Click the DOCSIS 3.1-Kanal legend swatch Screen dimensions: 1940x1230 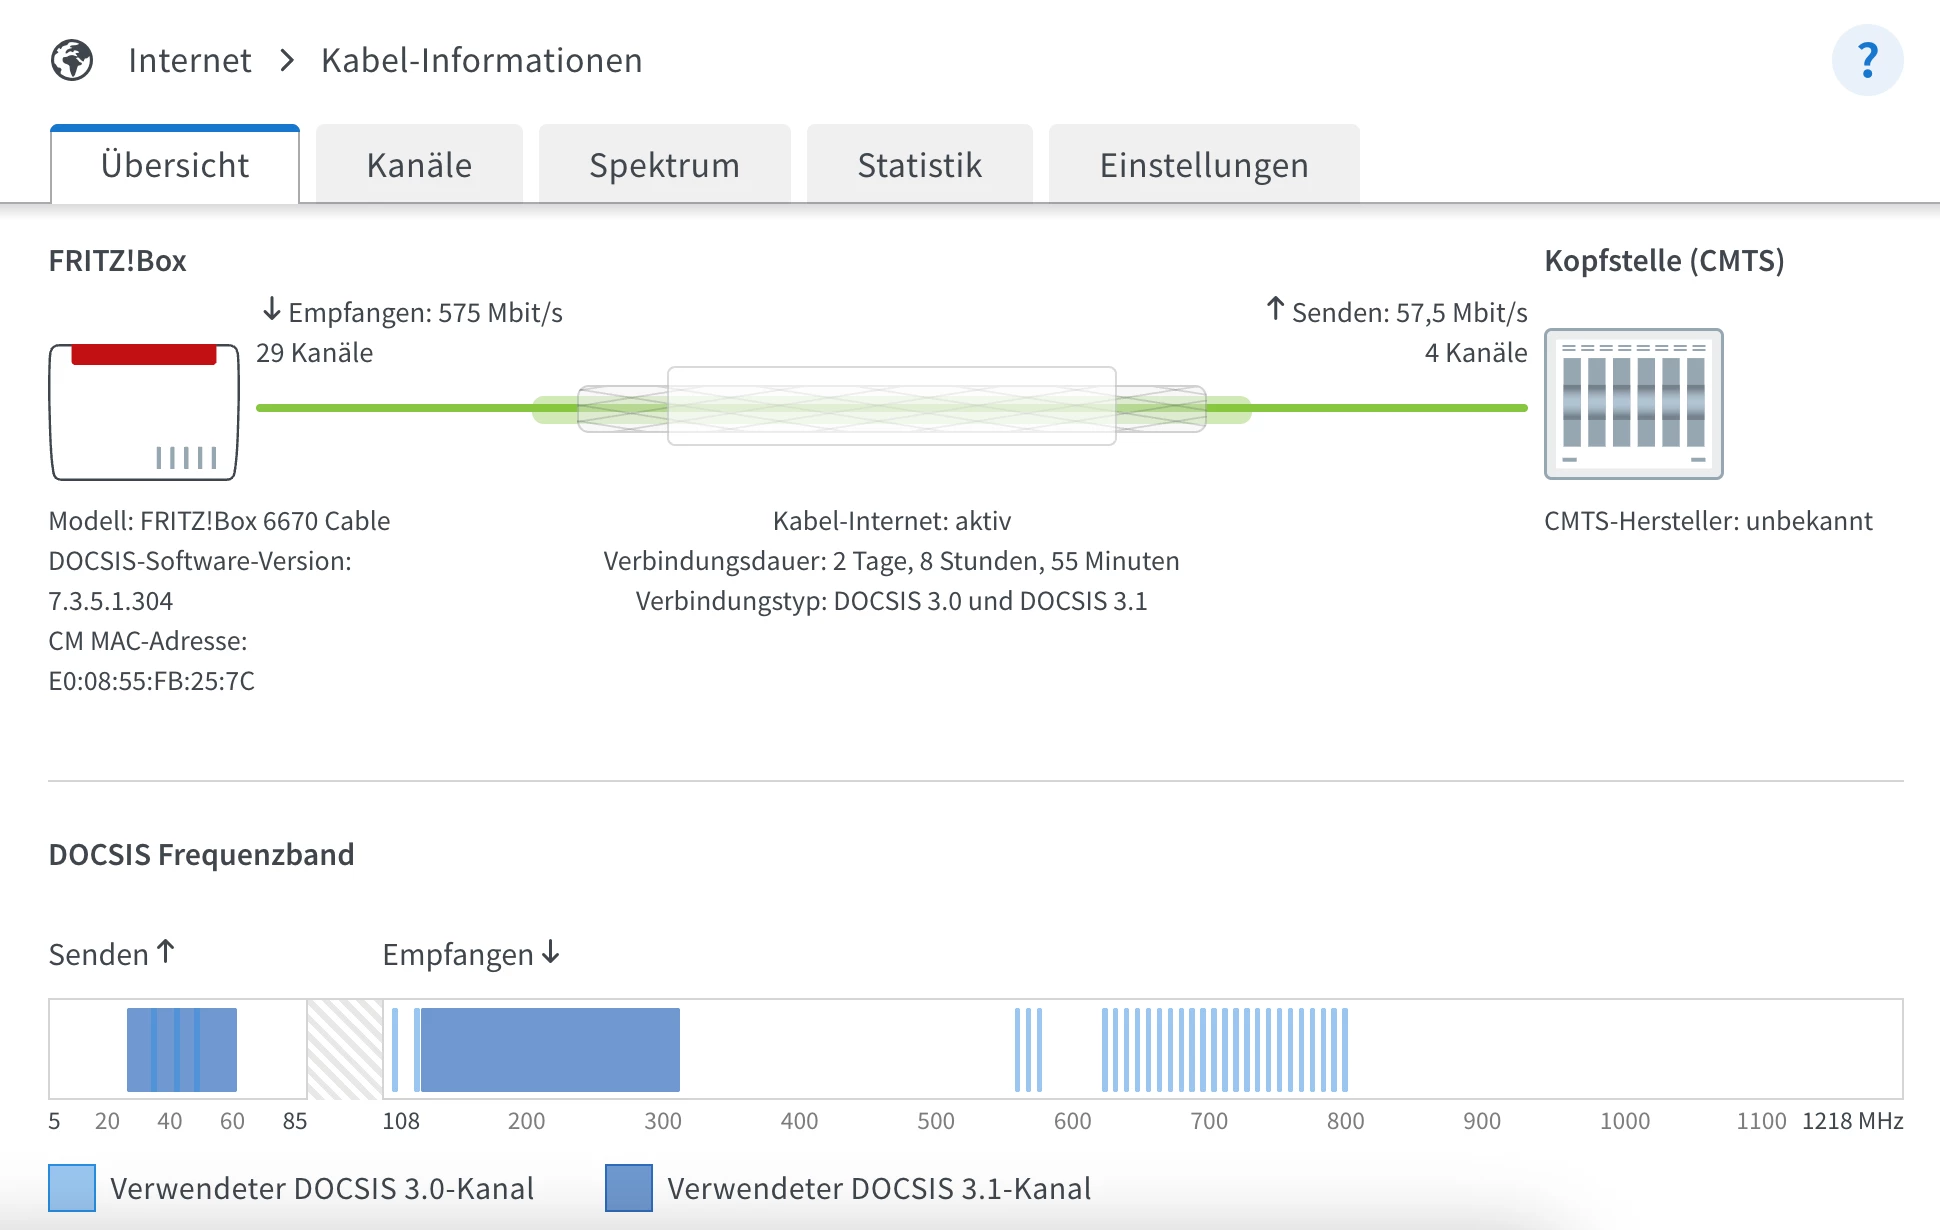click(629, 1188)
